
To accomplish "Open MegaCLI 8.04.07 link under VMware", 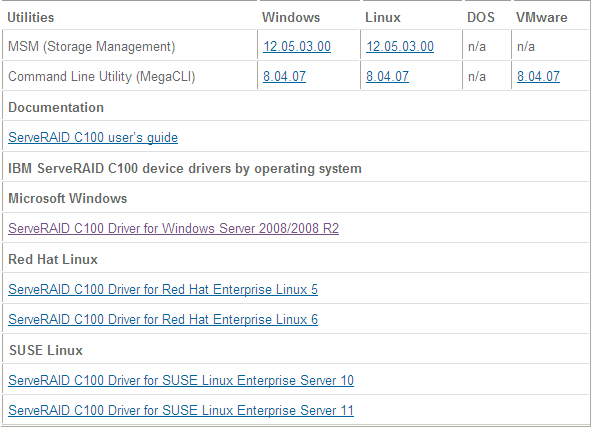I will 538,76.
